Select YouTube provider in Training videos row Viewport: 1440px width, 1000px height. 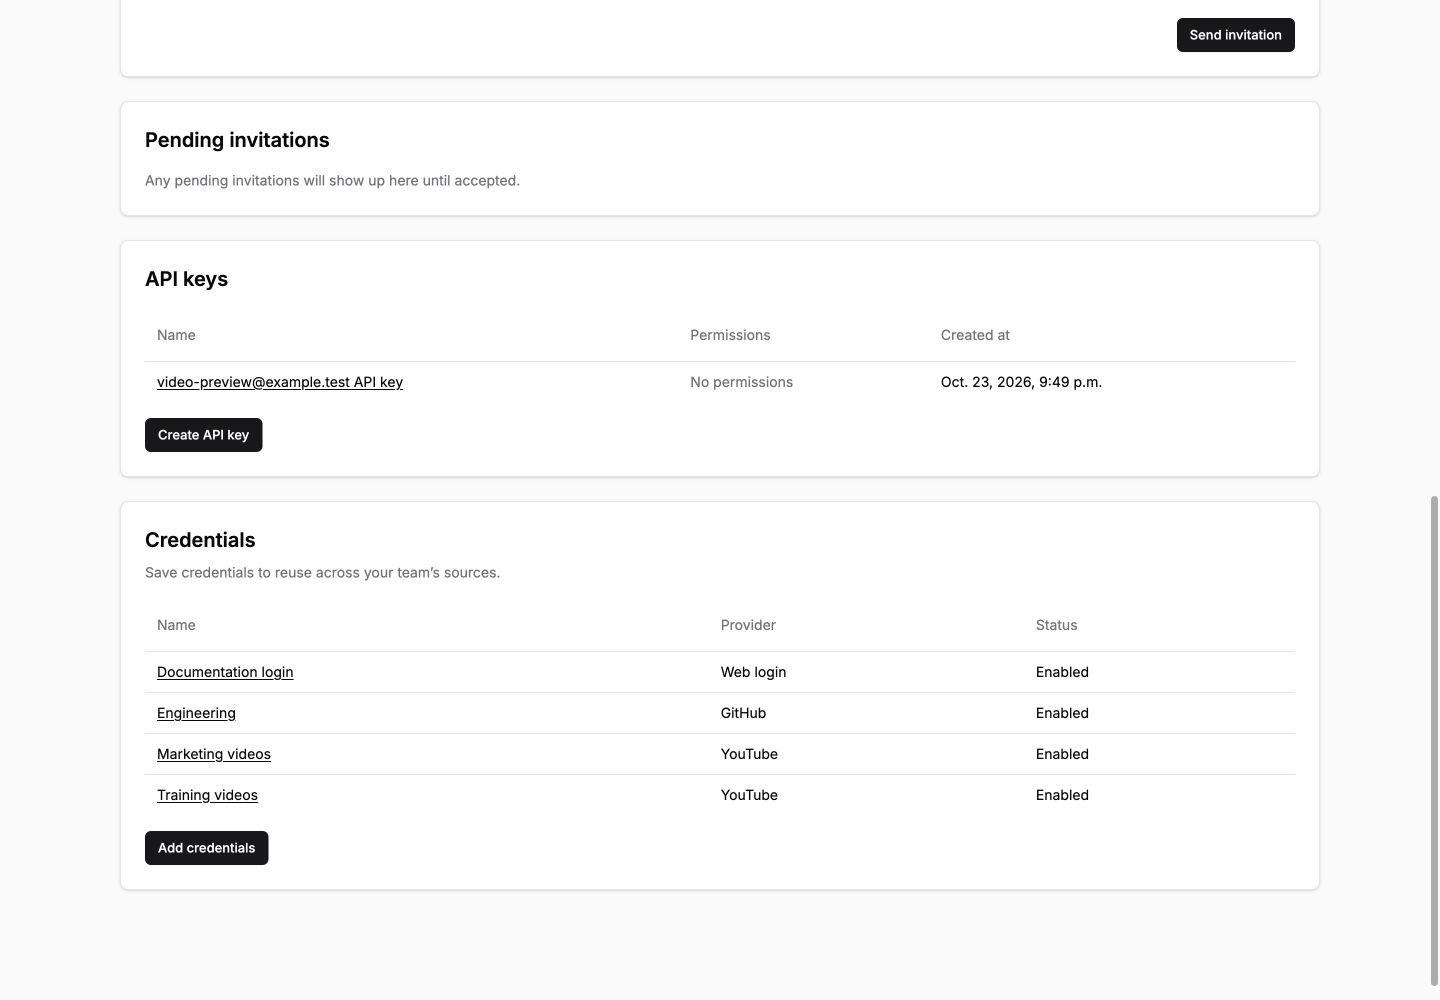pos(749,795)
